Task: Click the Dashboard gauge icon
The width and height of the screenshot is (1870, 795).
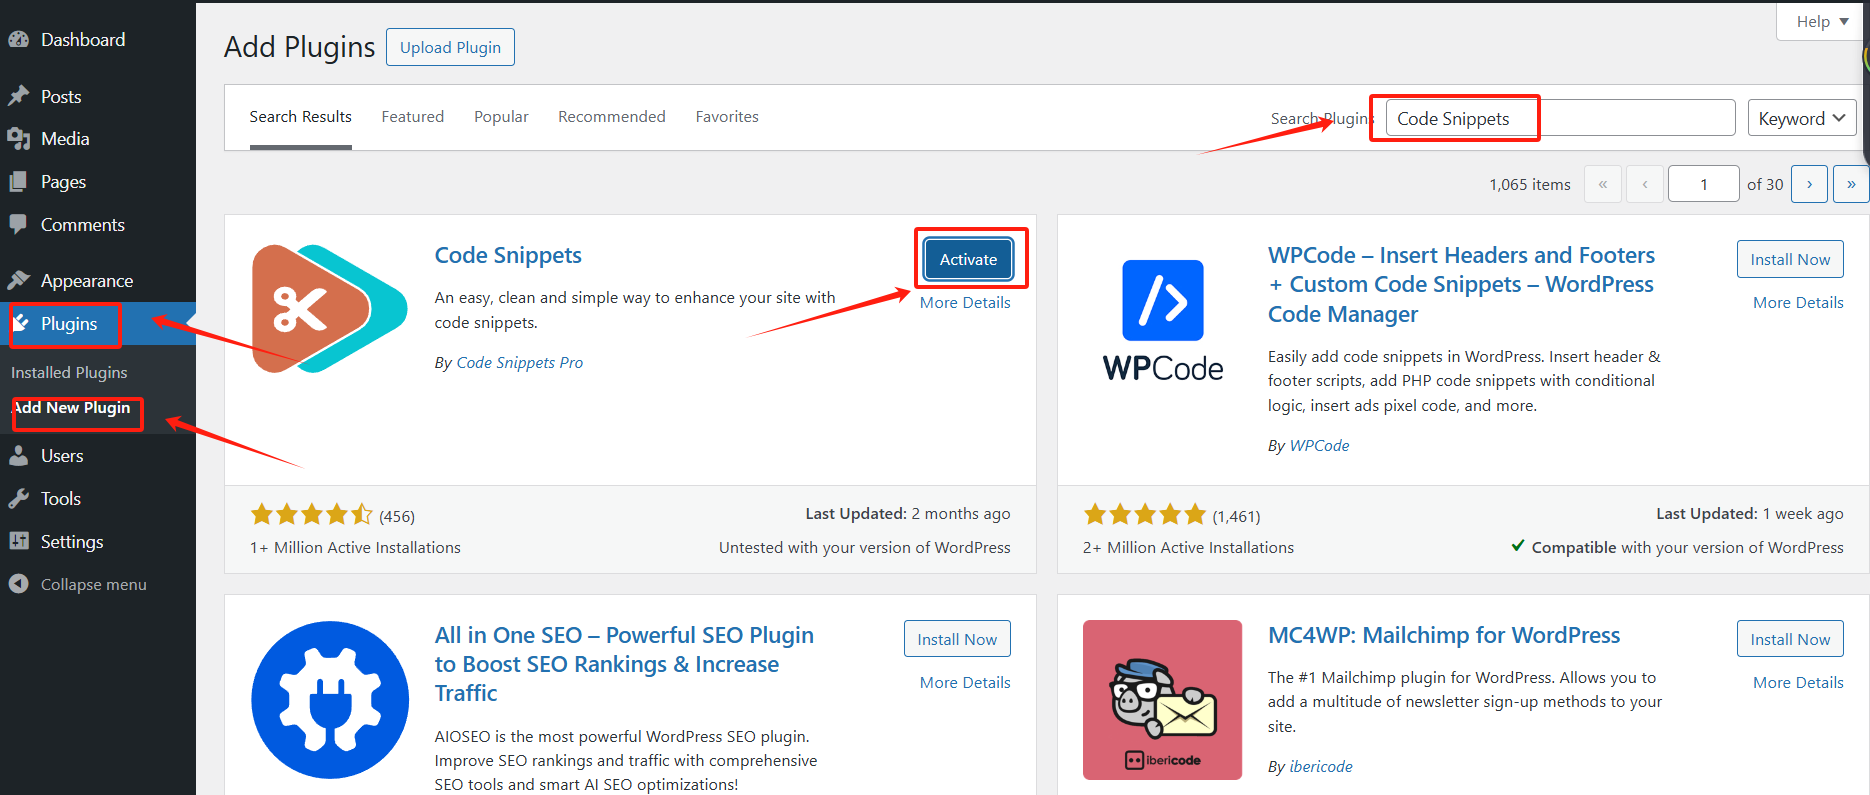Action: click(x=18, y=40)
